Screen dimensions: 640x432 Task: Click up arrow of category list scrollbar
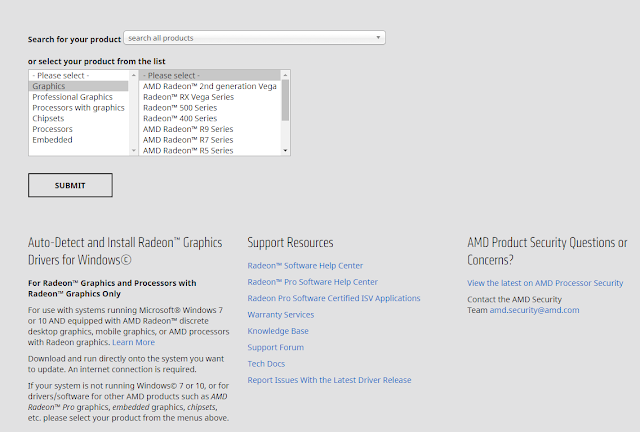coord(133,75)
